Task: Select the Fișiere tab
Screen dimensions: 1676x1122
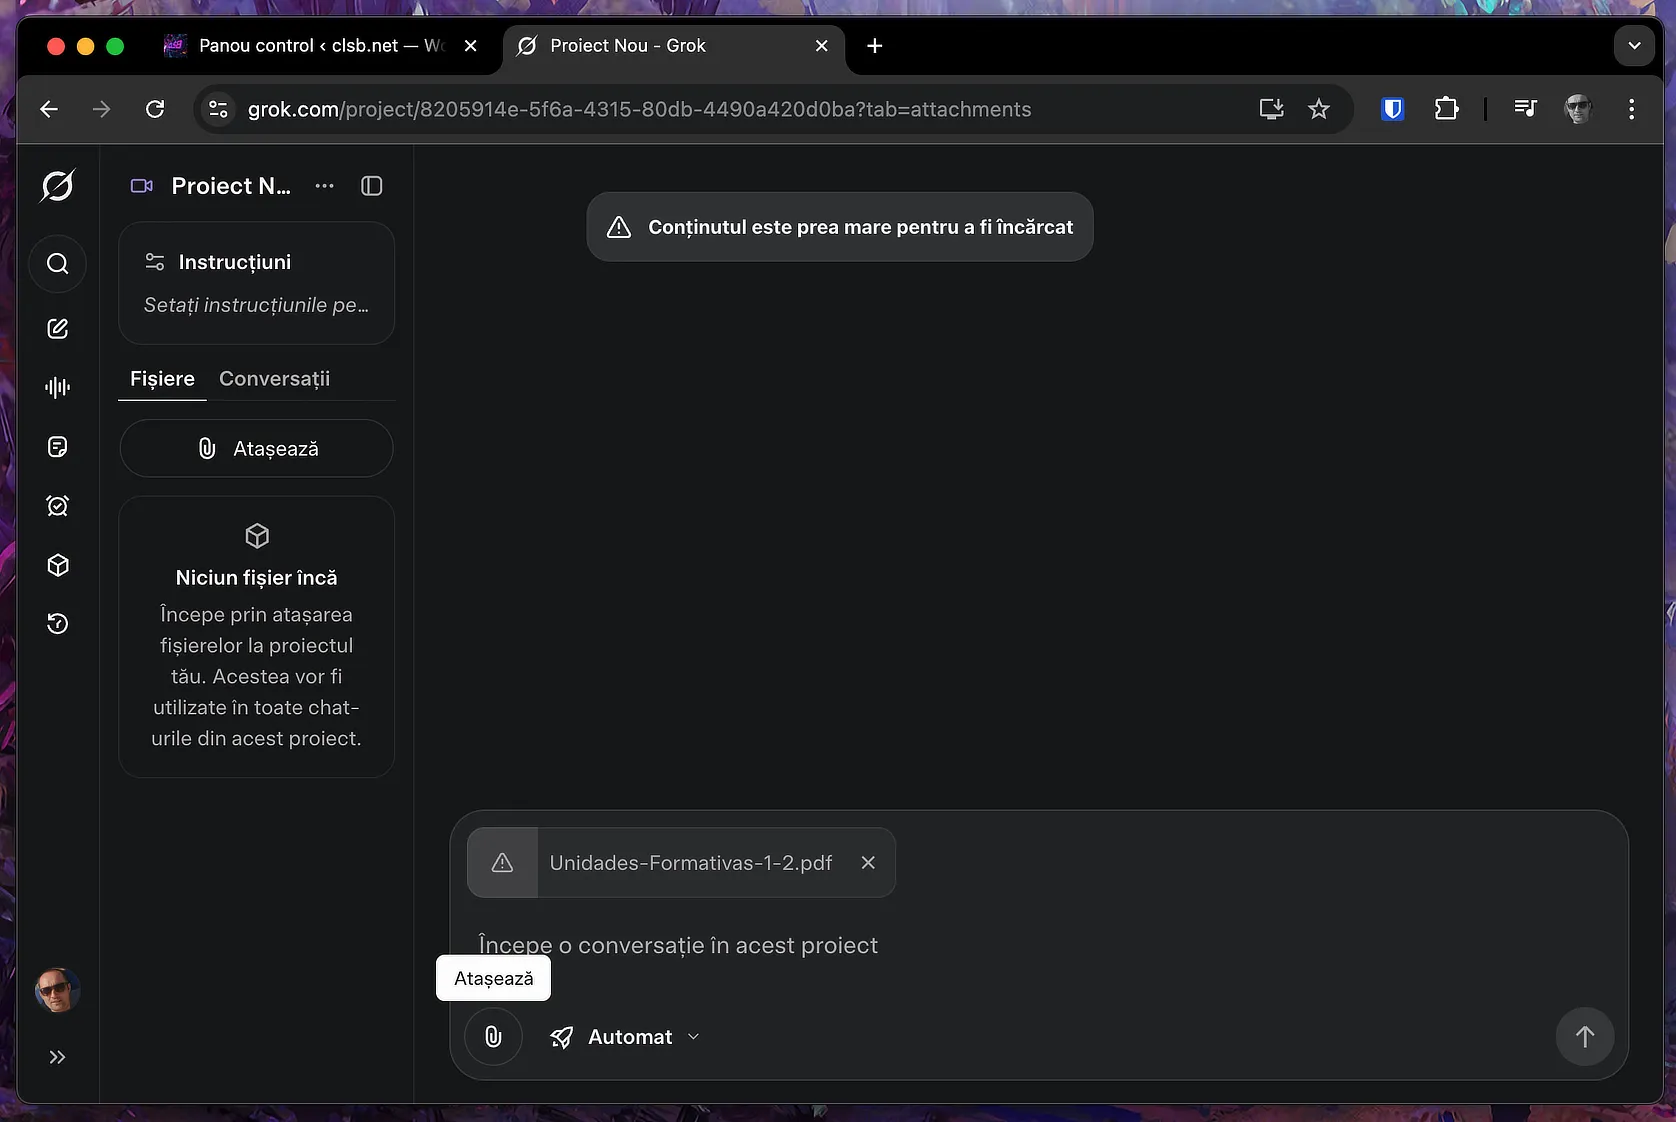Action: click(162, 379)
